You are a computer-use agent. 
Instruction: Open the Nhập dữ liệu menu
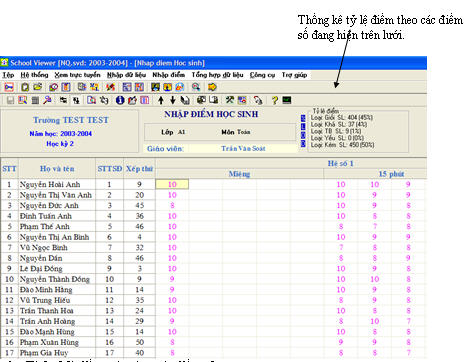click(126, 75)
